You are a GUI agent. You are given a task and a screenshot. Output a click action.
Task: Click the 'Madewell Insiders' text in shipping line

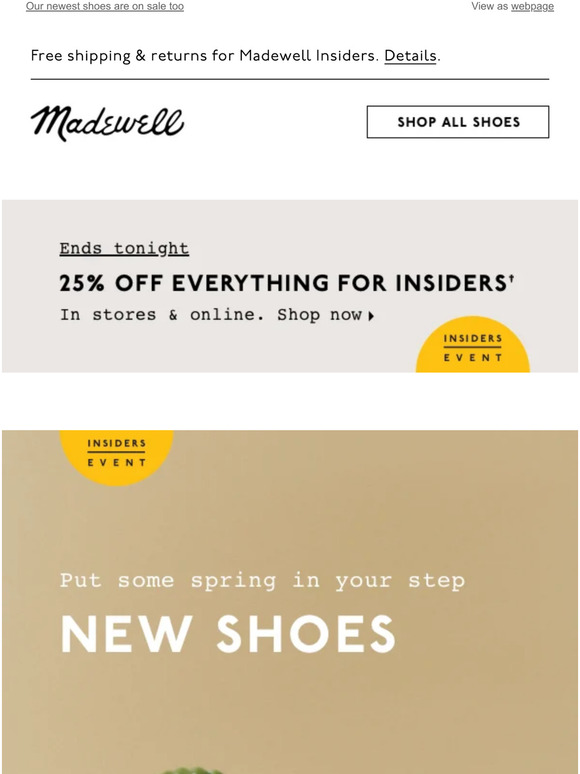[x=309, y=56]
